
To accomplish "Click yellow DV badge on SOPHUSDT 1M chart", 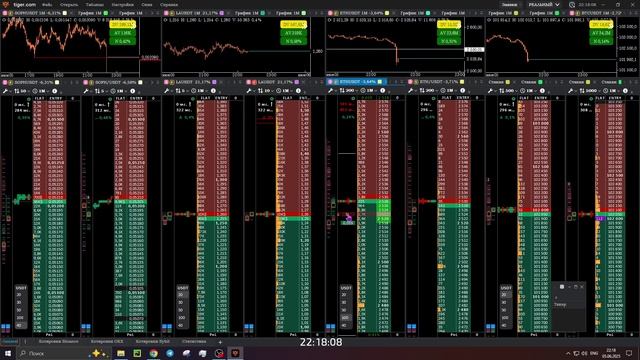I will click(x=122, y=25).
